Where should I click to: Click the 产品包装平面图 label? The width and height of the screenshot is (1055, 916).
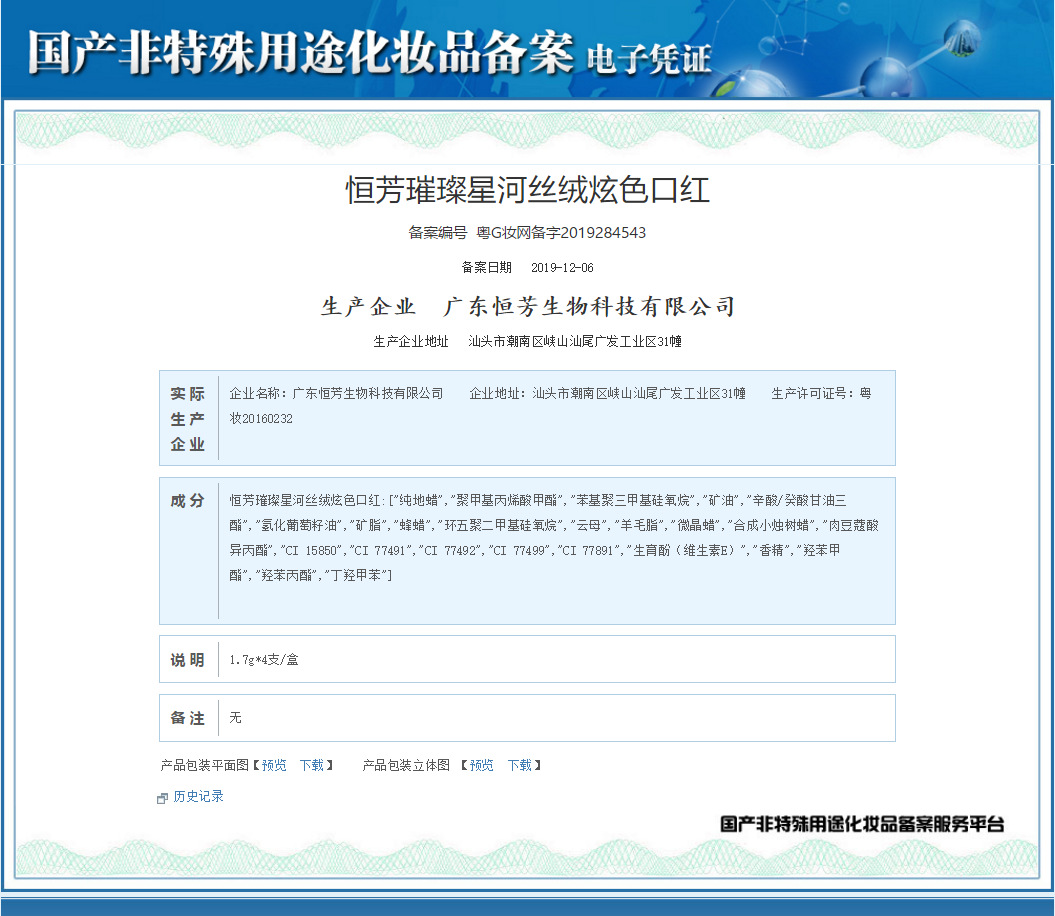point(205,765)
